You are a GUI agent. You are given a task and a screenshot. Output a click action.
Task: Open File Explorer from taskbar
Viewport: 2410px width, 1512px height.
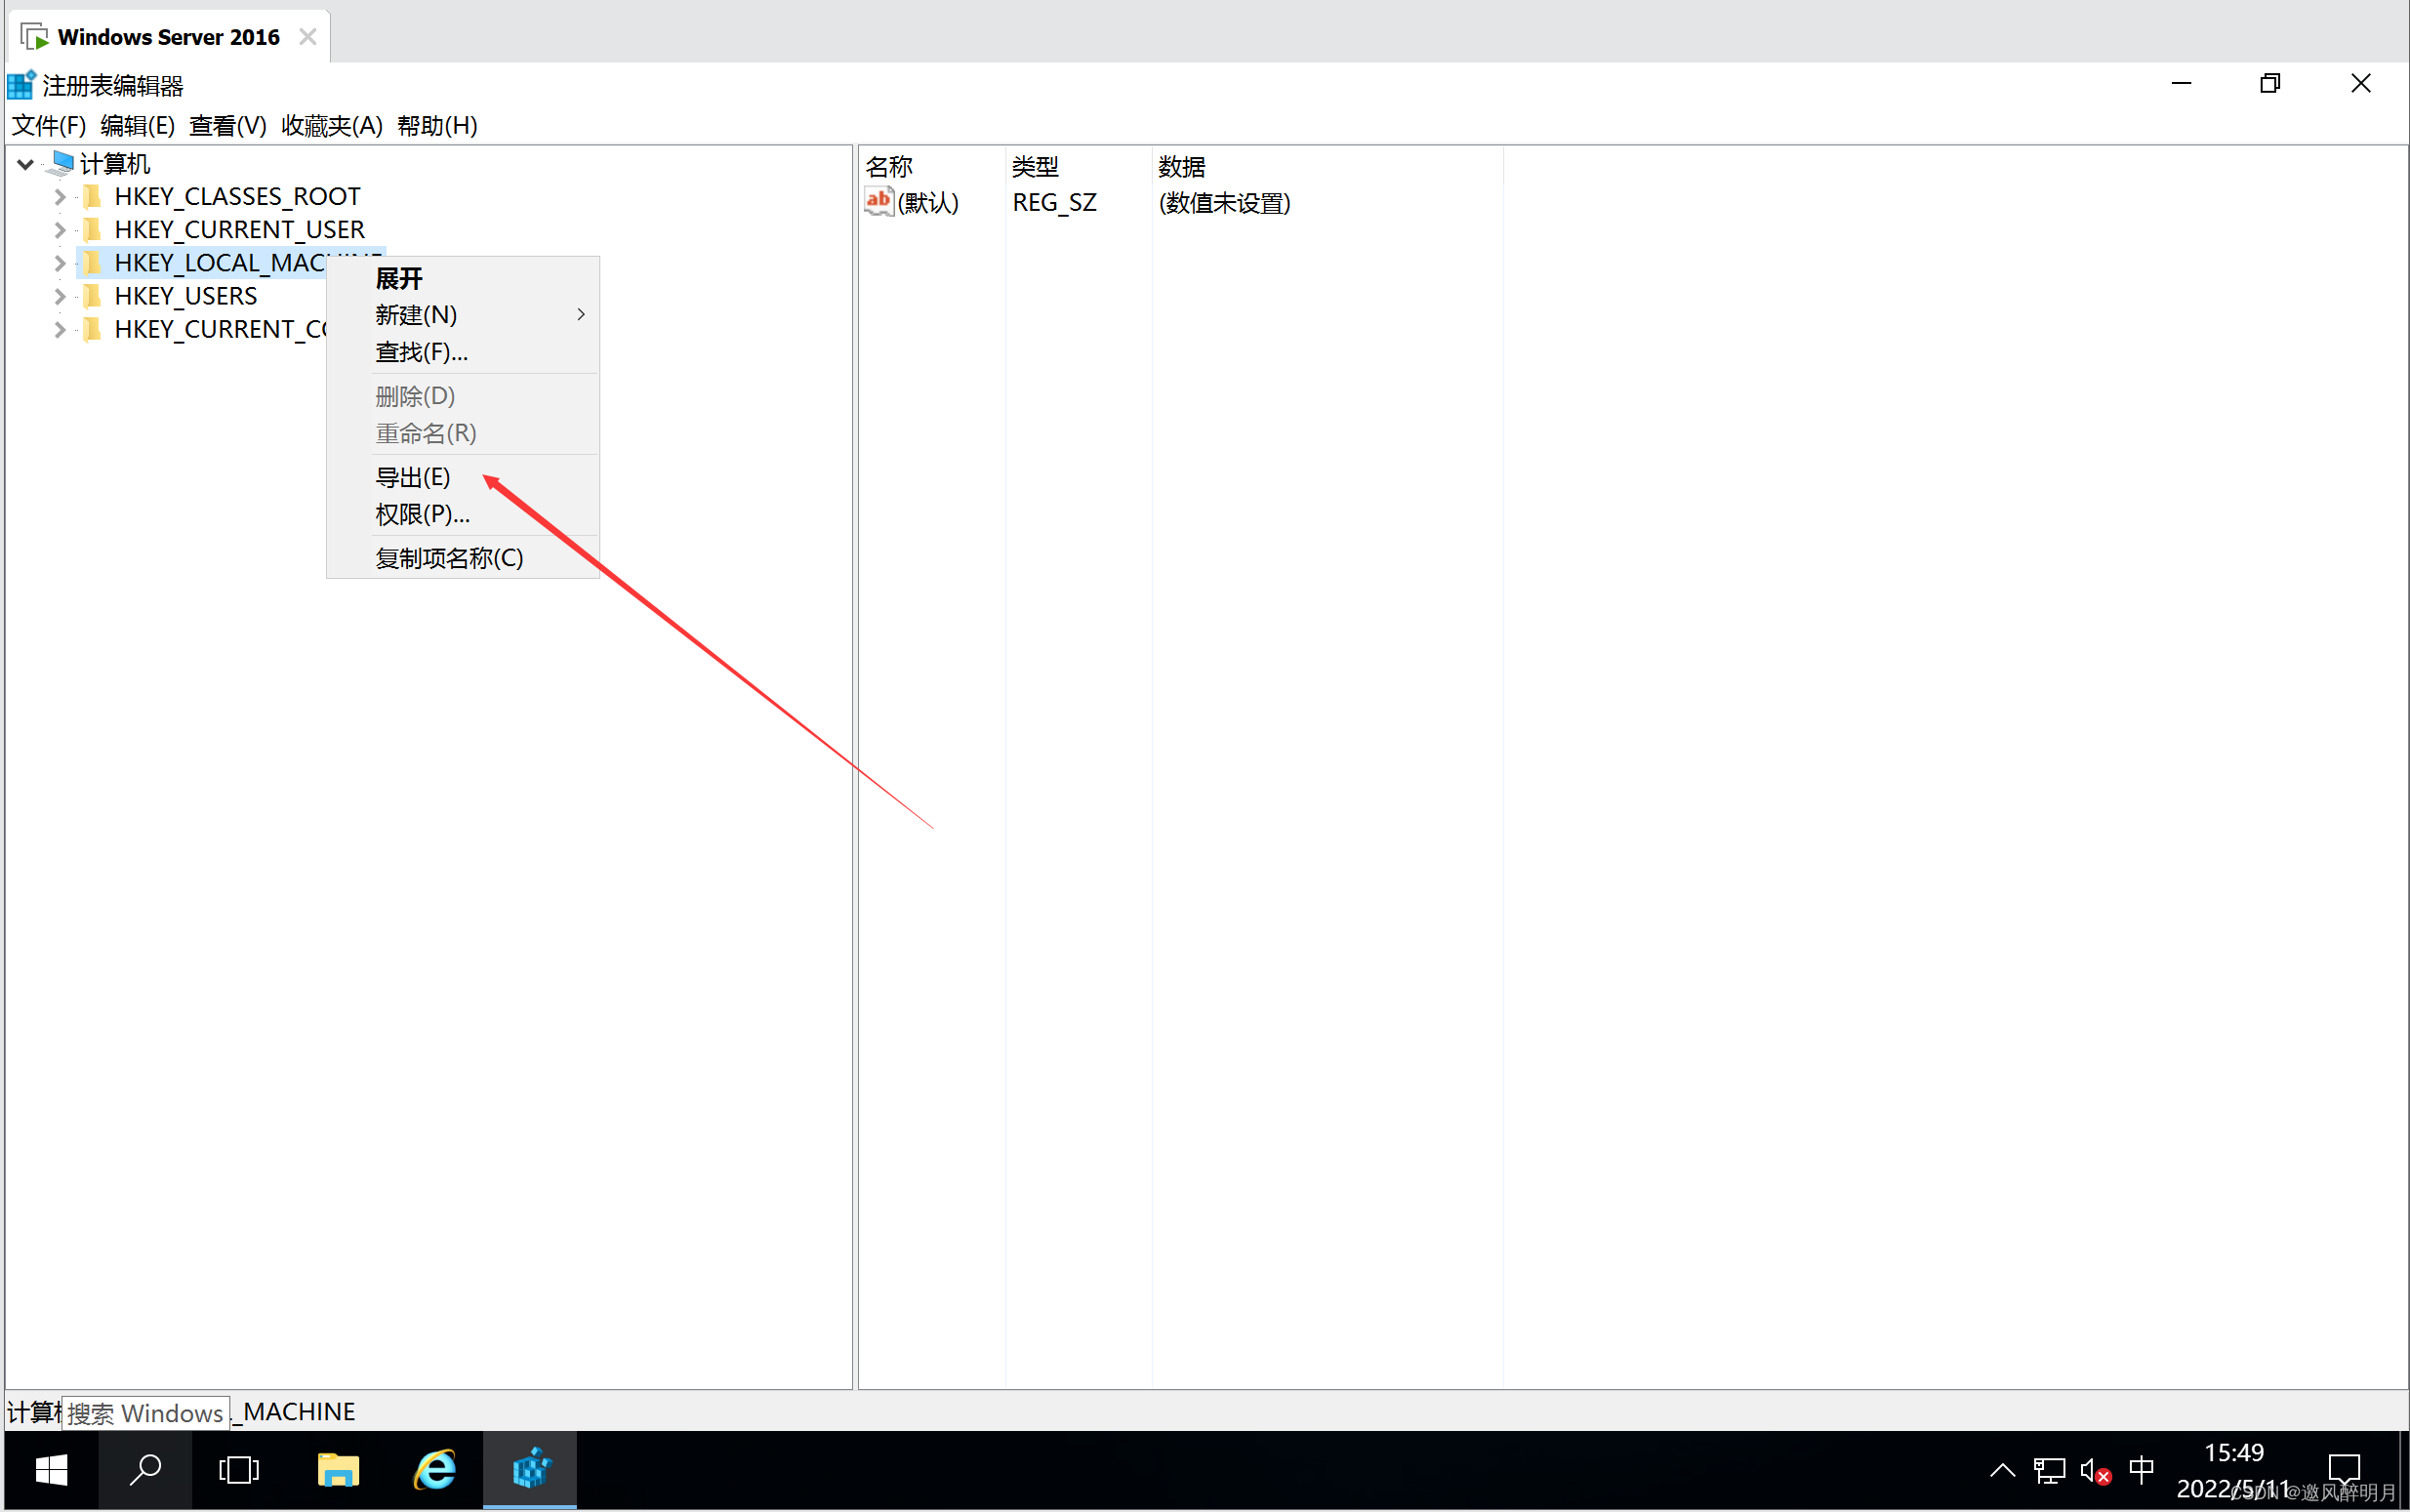[338, 1470]
